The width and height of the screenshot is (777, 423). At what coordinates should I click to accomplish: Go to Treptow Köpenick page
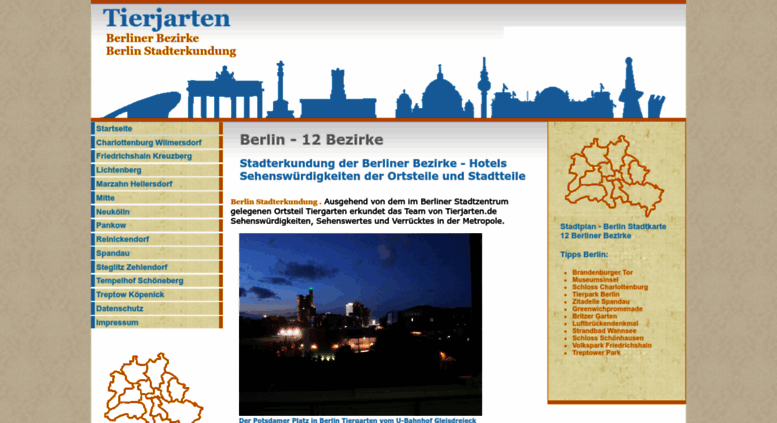[157, 294]
